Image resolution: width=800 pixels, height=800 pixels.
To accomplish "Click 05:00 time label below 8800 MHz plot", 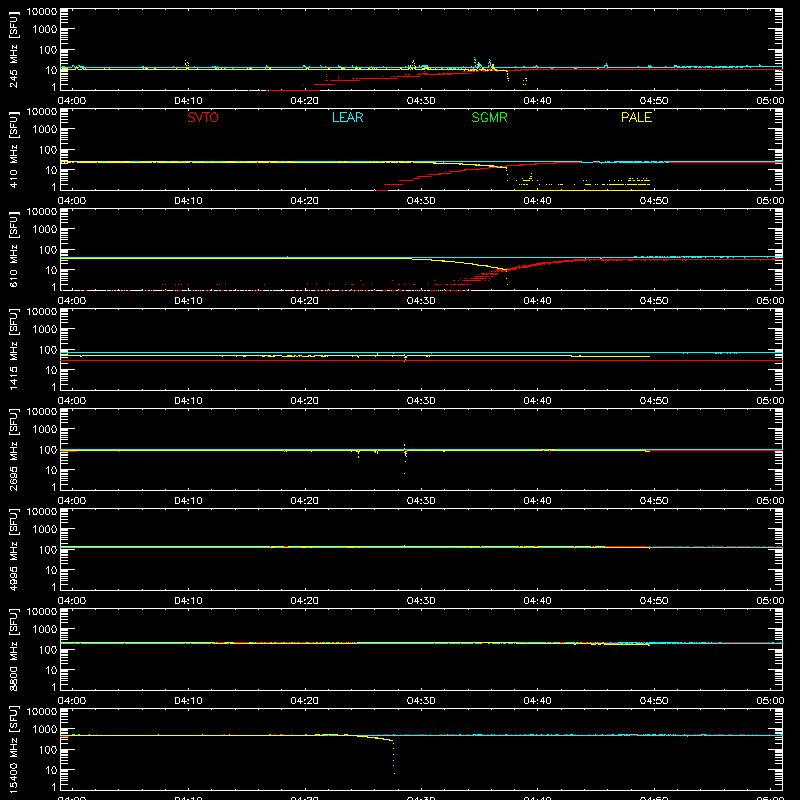I will point(770,701).
